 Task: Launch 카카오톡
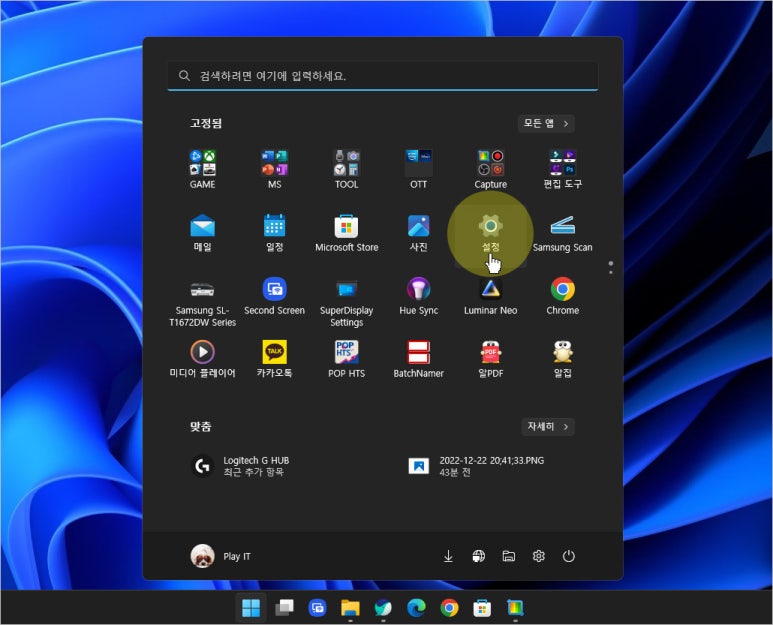275,358
